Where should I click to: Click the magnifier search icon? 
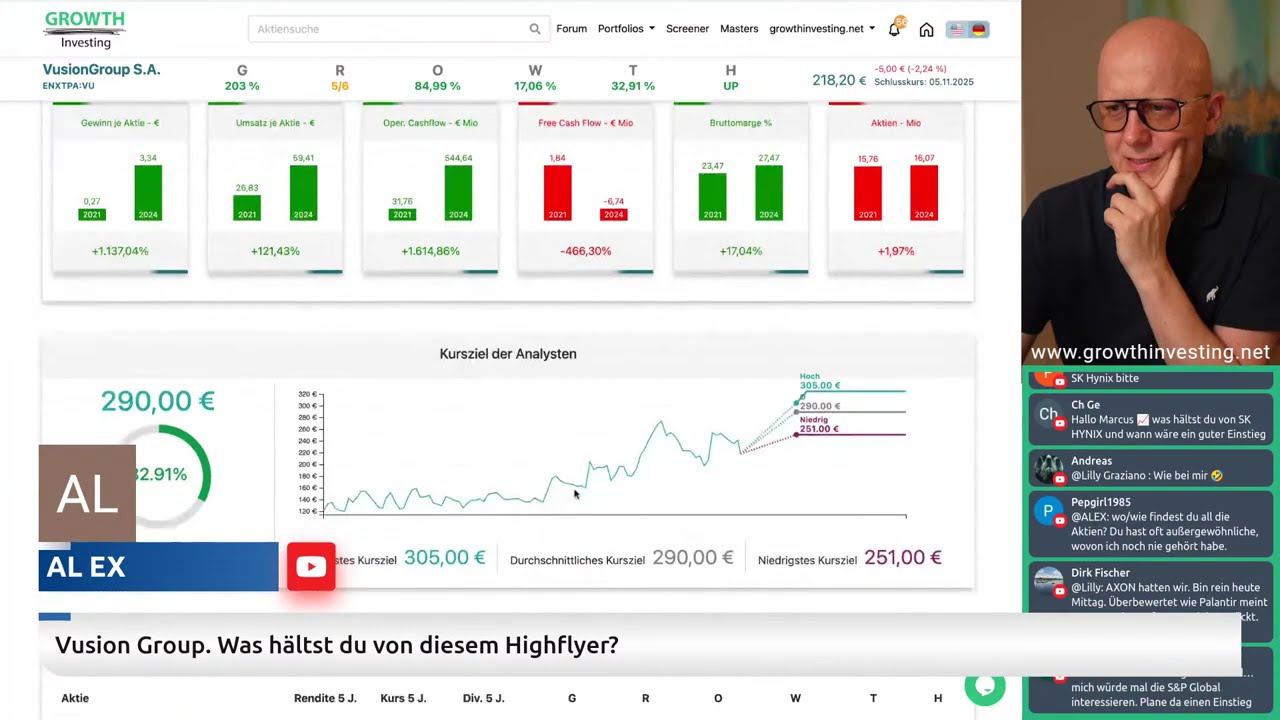[535, 29]
